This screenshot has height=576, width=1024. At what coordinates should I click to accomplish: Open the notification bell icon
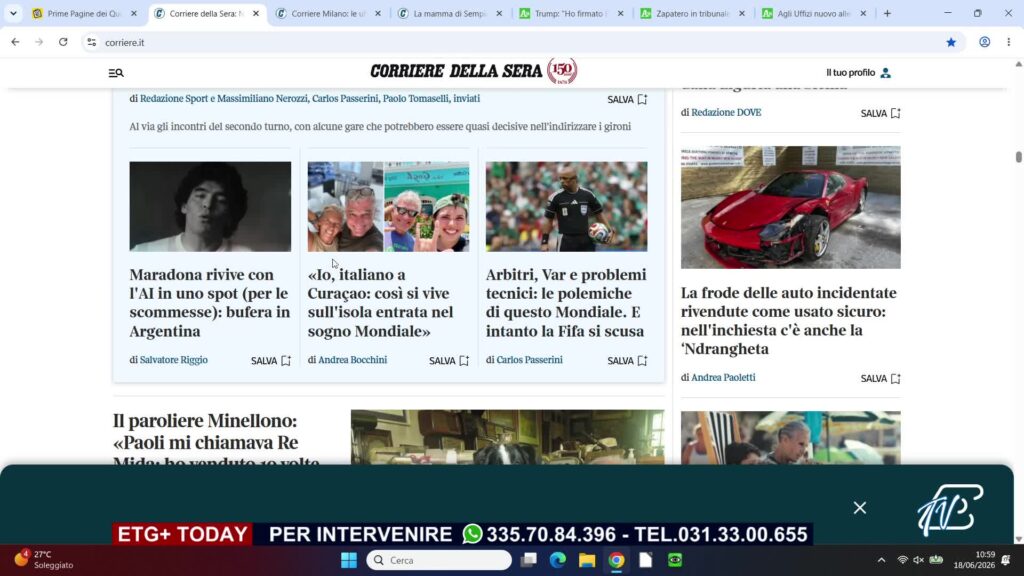(x=1006, y=560)
